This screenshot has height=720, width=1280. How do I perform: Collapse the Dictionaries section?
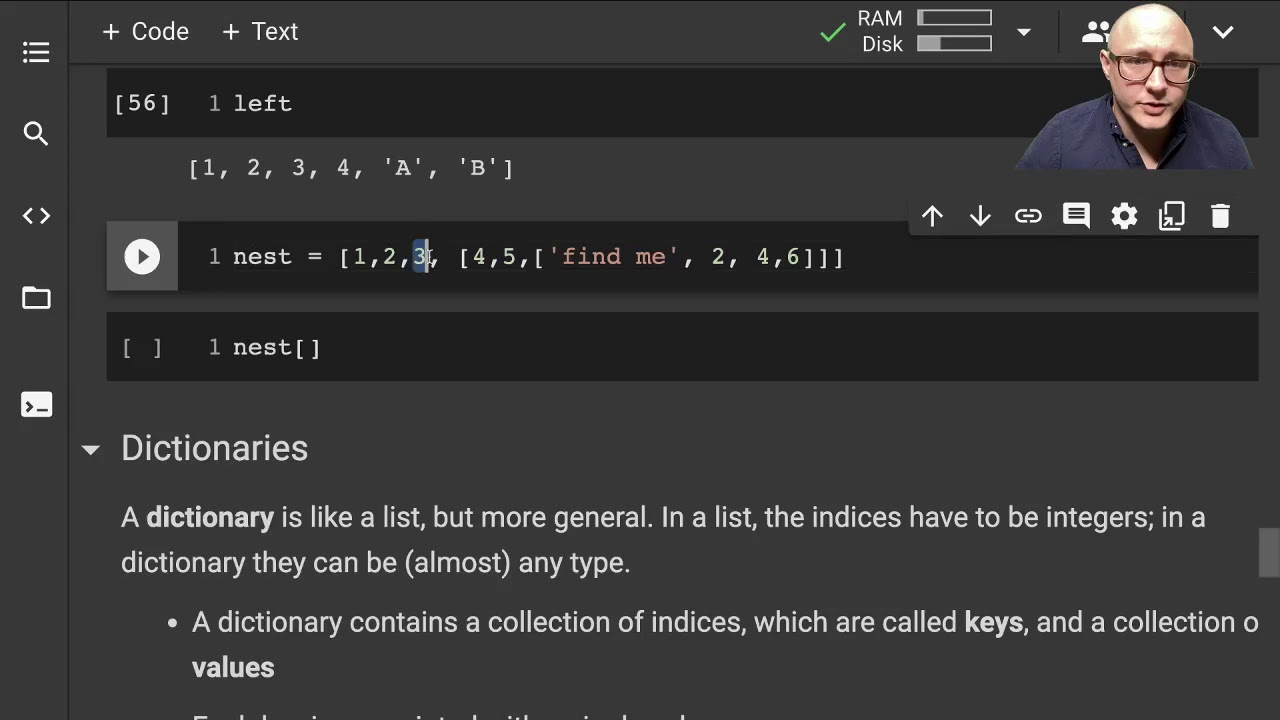90,450
